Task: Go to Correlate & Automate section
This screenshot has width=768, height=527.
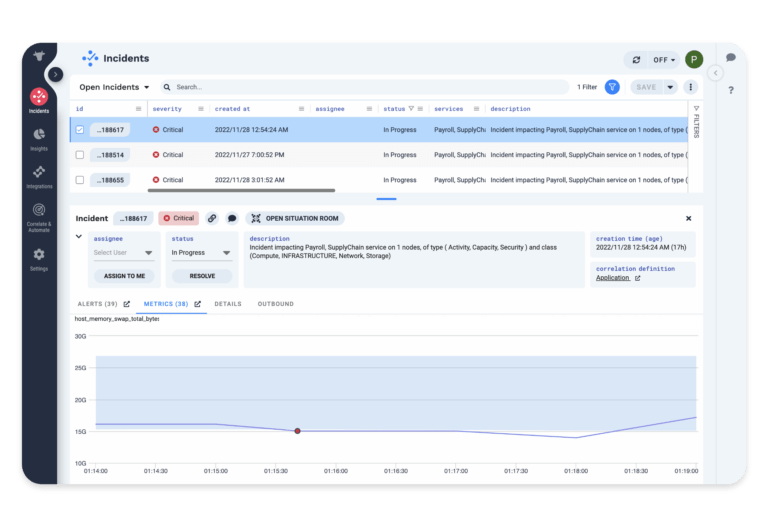Action: tap(38, 212)
